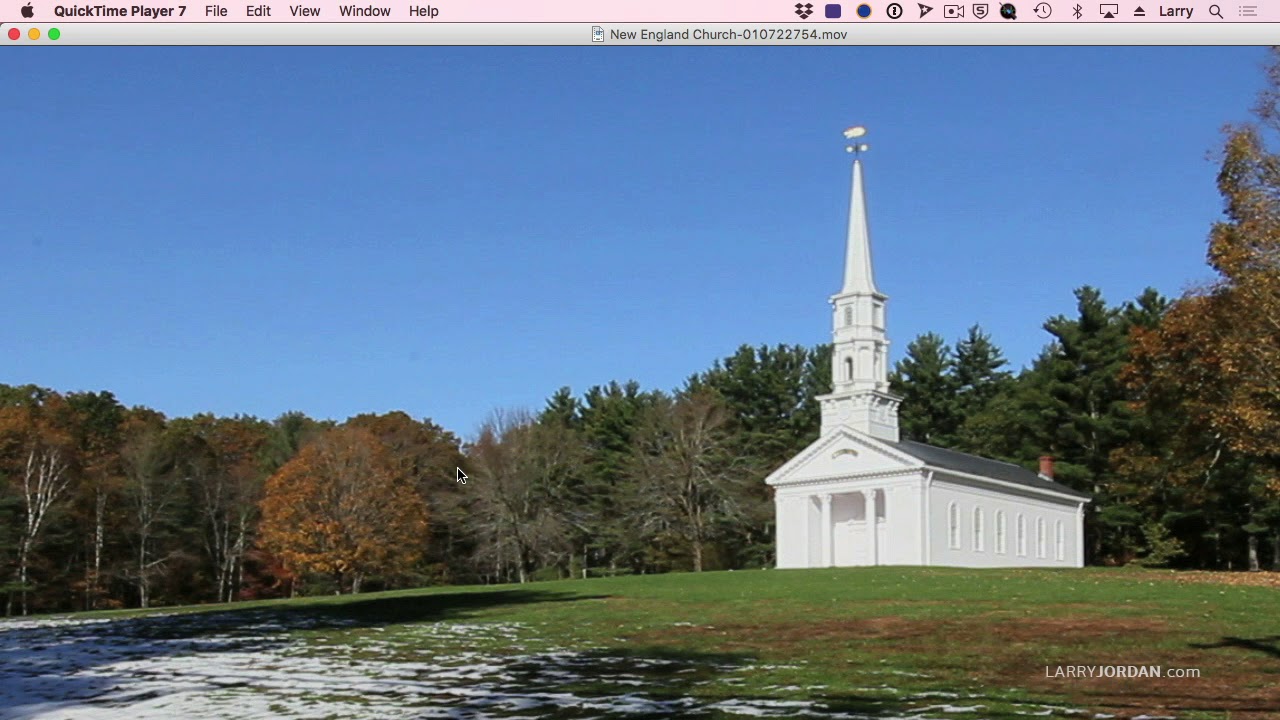Open the QuickTime Player 7 menu
The image size is (1280, 720).
120,11
